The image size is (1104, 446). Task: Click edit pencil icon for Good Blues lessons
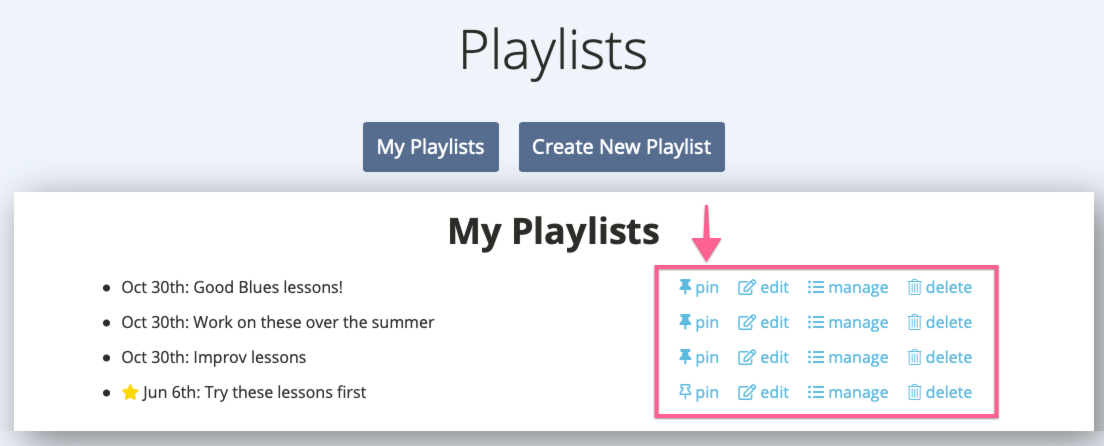coord(746,287)
